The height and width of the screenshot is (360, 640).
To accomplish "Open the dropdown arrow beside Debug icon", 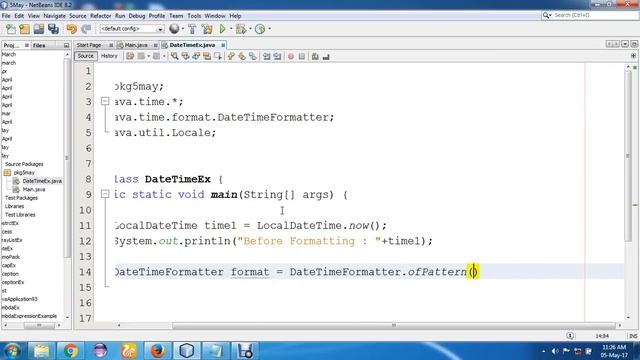I will coord(250,29).
